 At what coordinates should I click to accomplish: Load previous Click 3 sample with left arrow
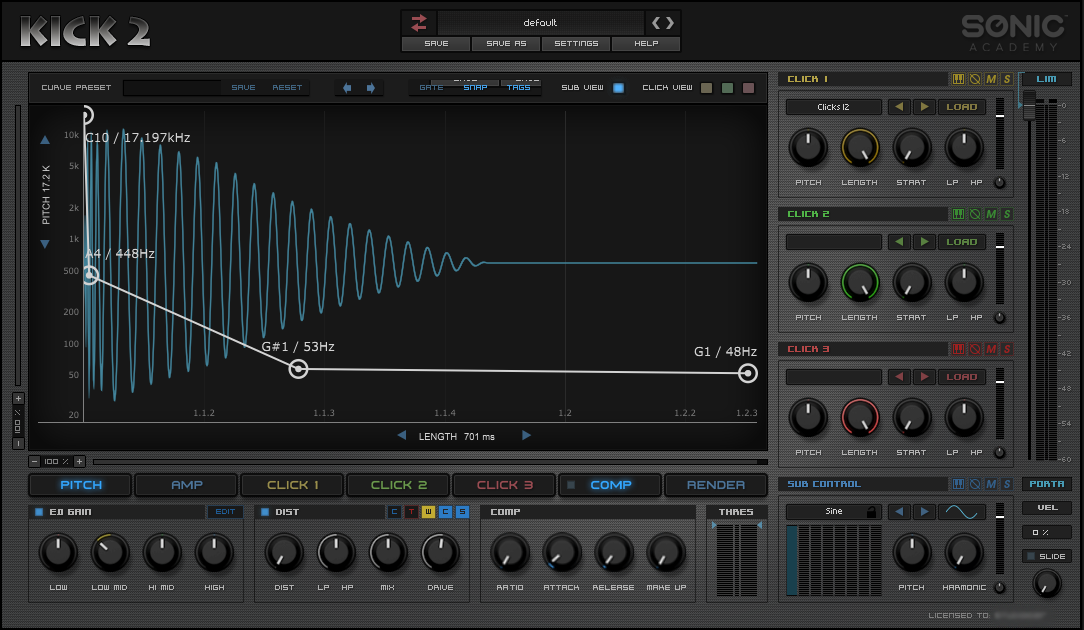click(899, 376)
